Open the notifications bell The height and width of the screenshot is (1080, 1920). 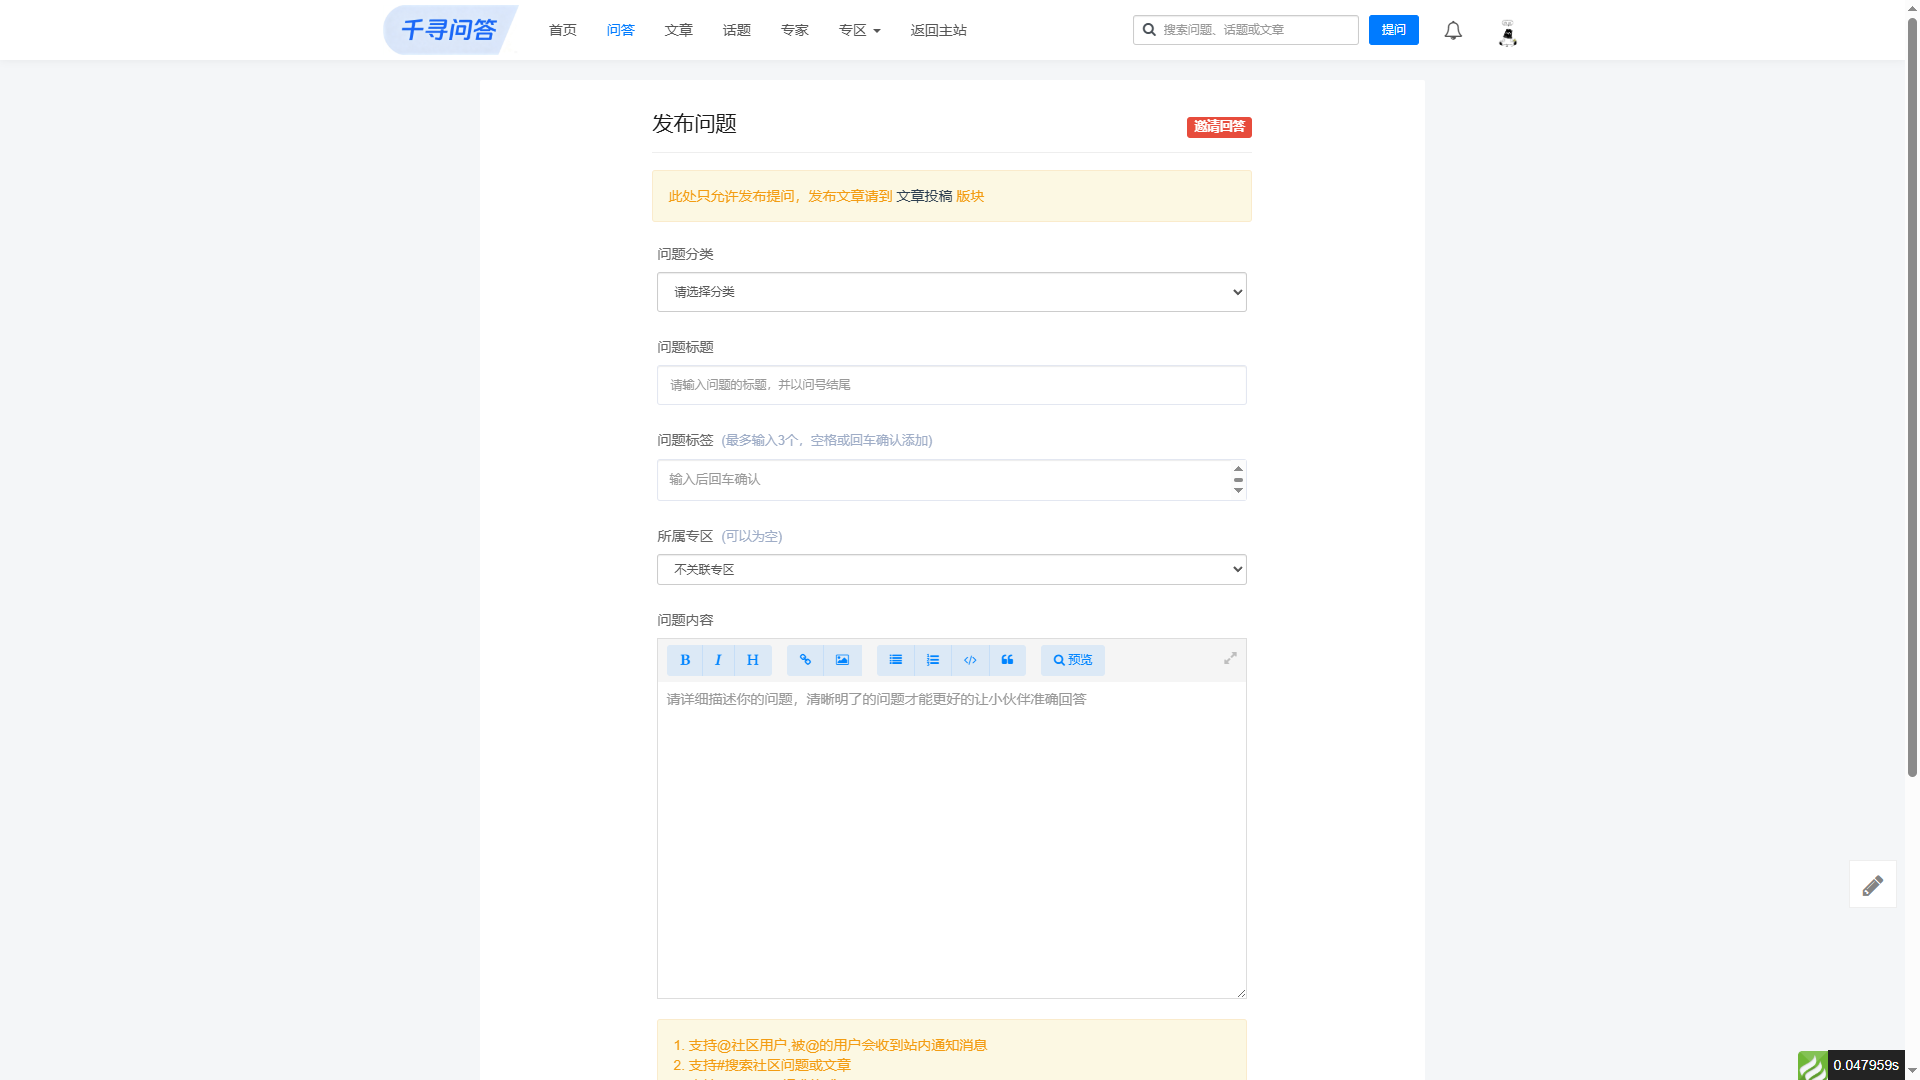point(1453,31)
